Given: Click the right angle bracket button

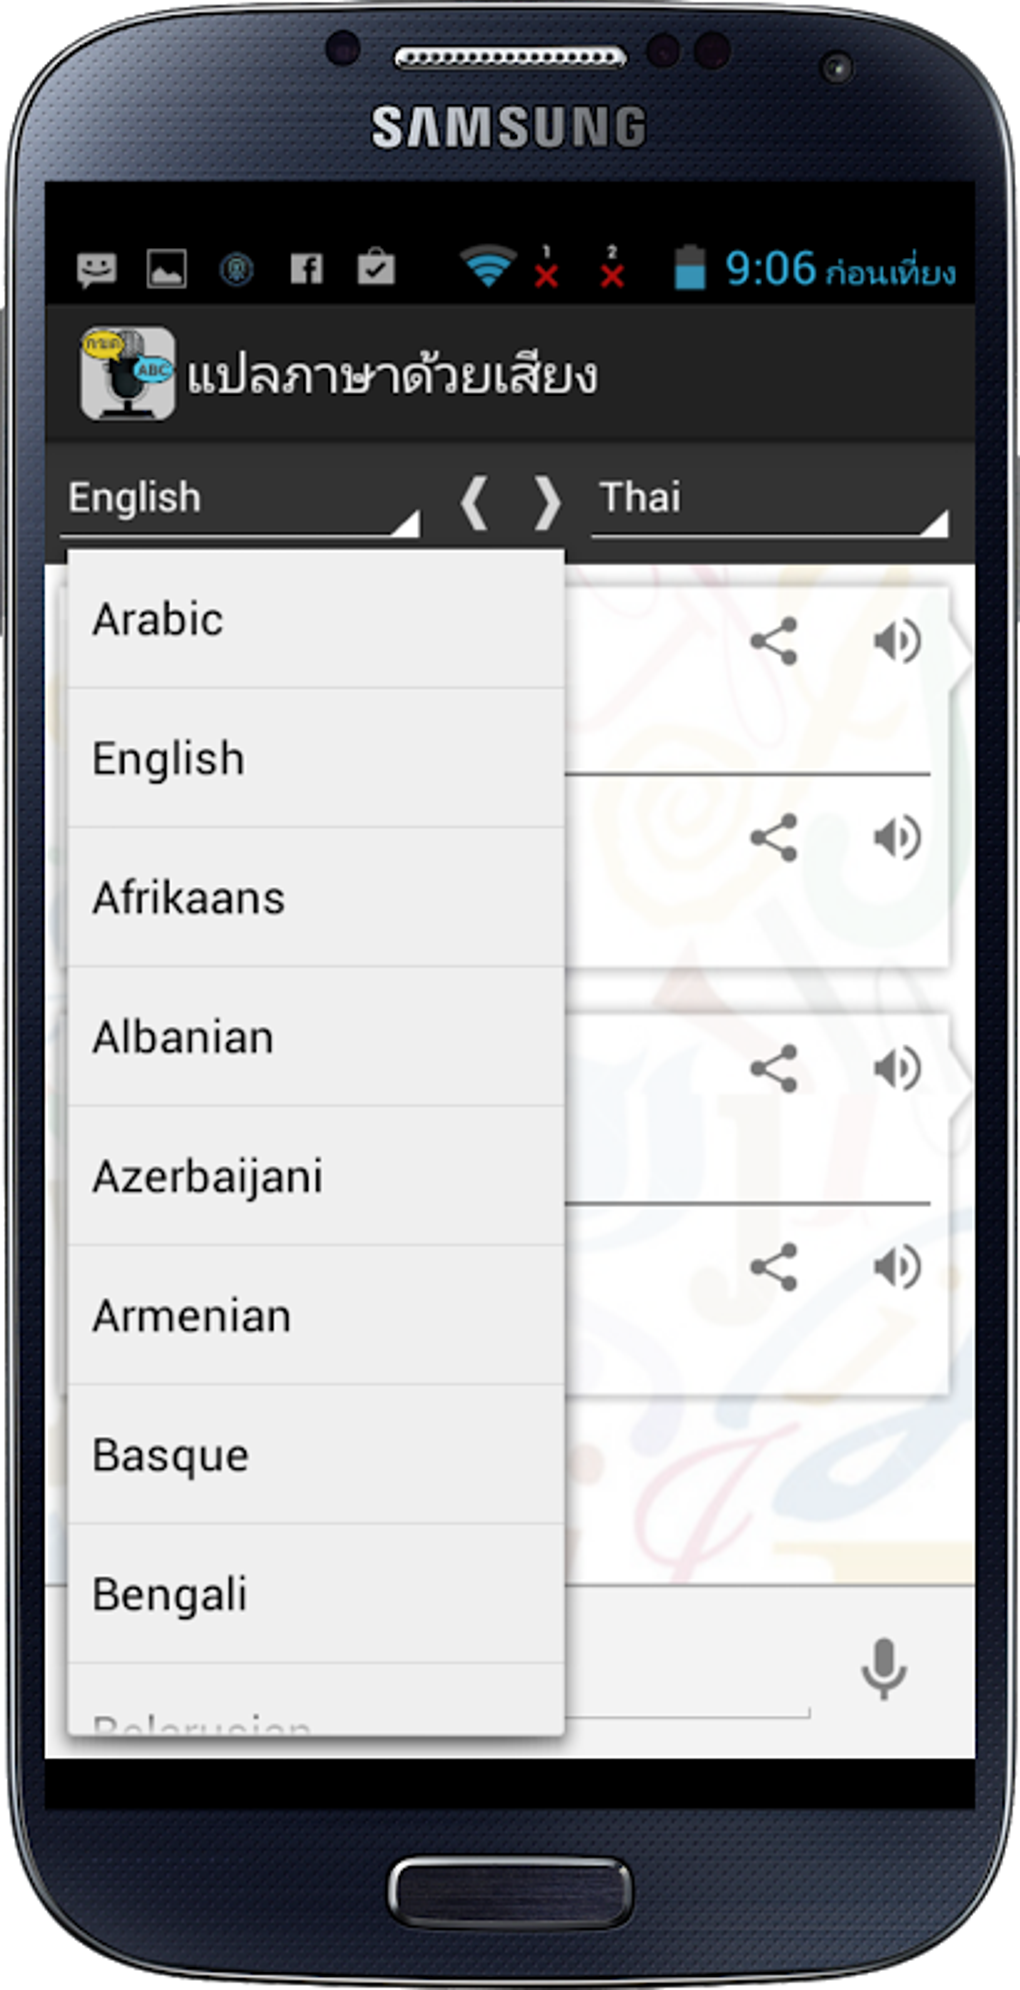Looking at the screenshot, I should coord(547,501).
